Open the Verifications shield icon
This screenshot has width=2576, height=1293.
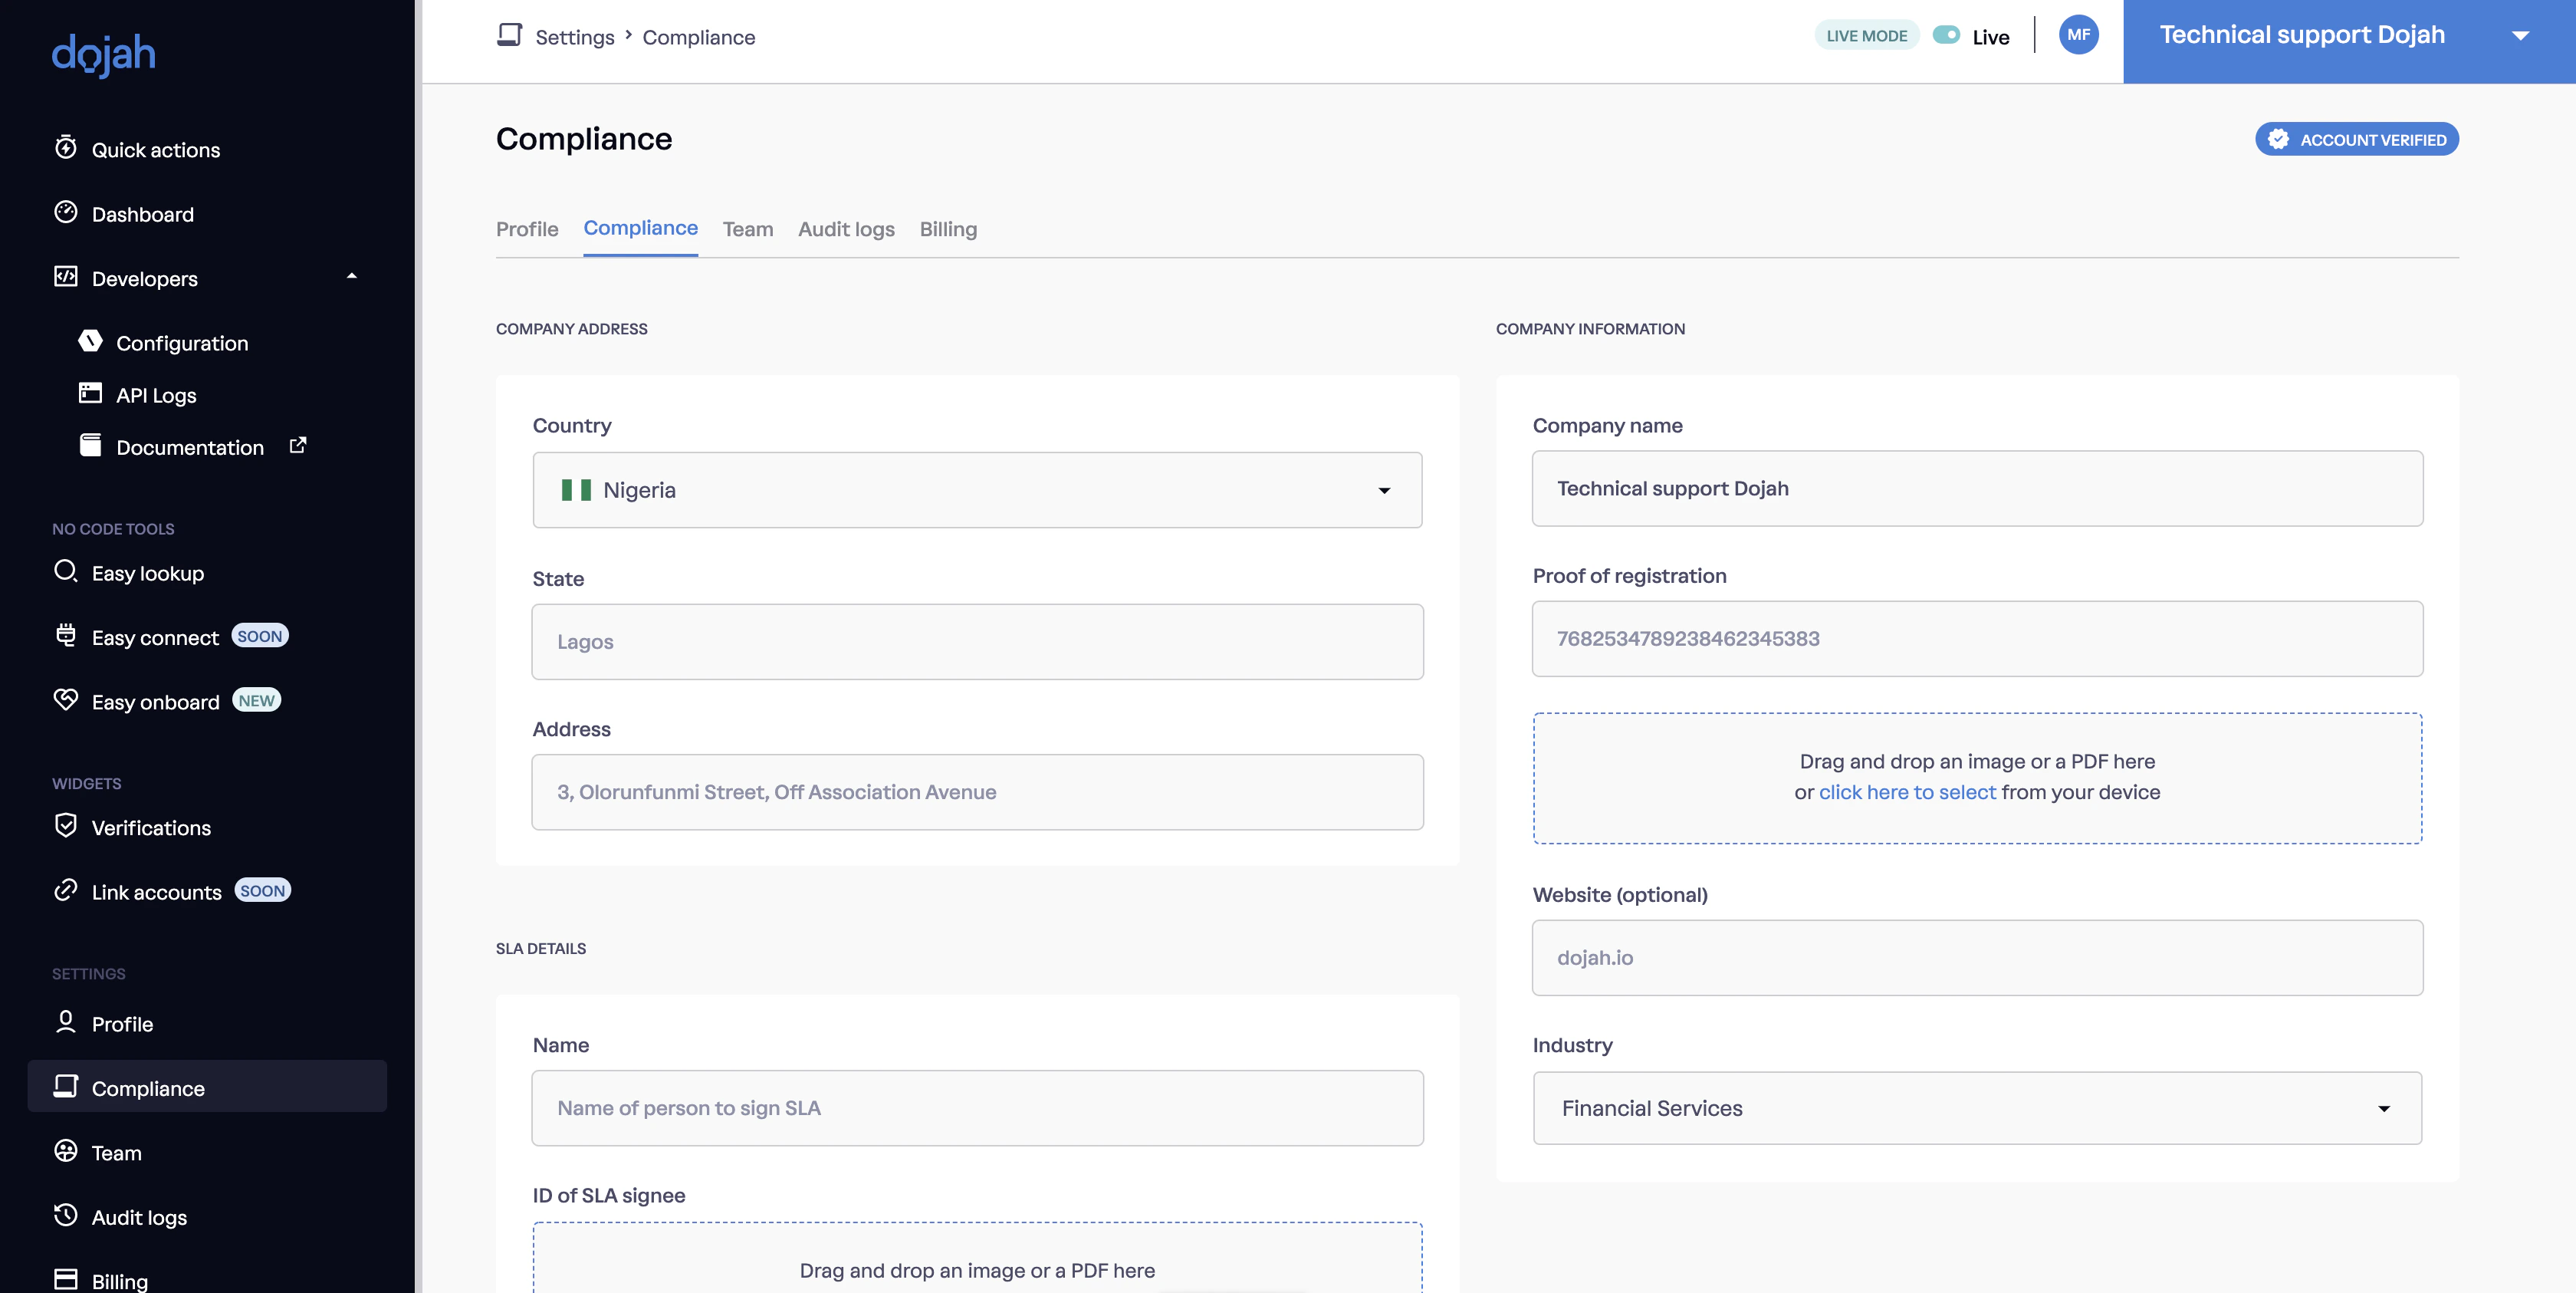[65, 826]
